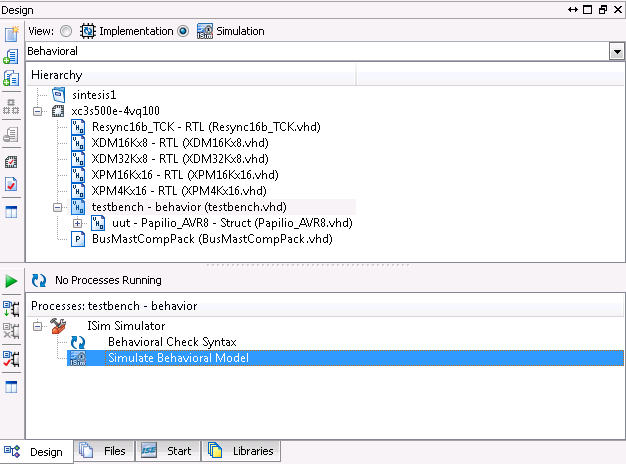This screenshot has height=464, width=626.
Task: Click the VHDL icon beside XDM32Kx8
Action: point(78,159)
